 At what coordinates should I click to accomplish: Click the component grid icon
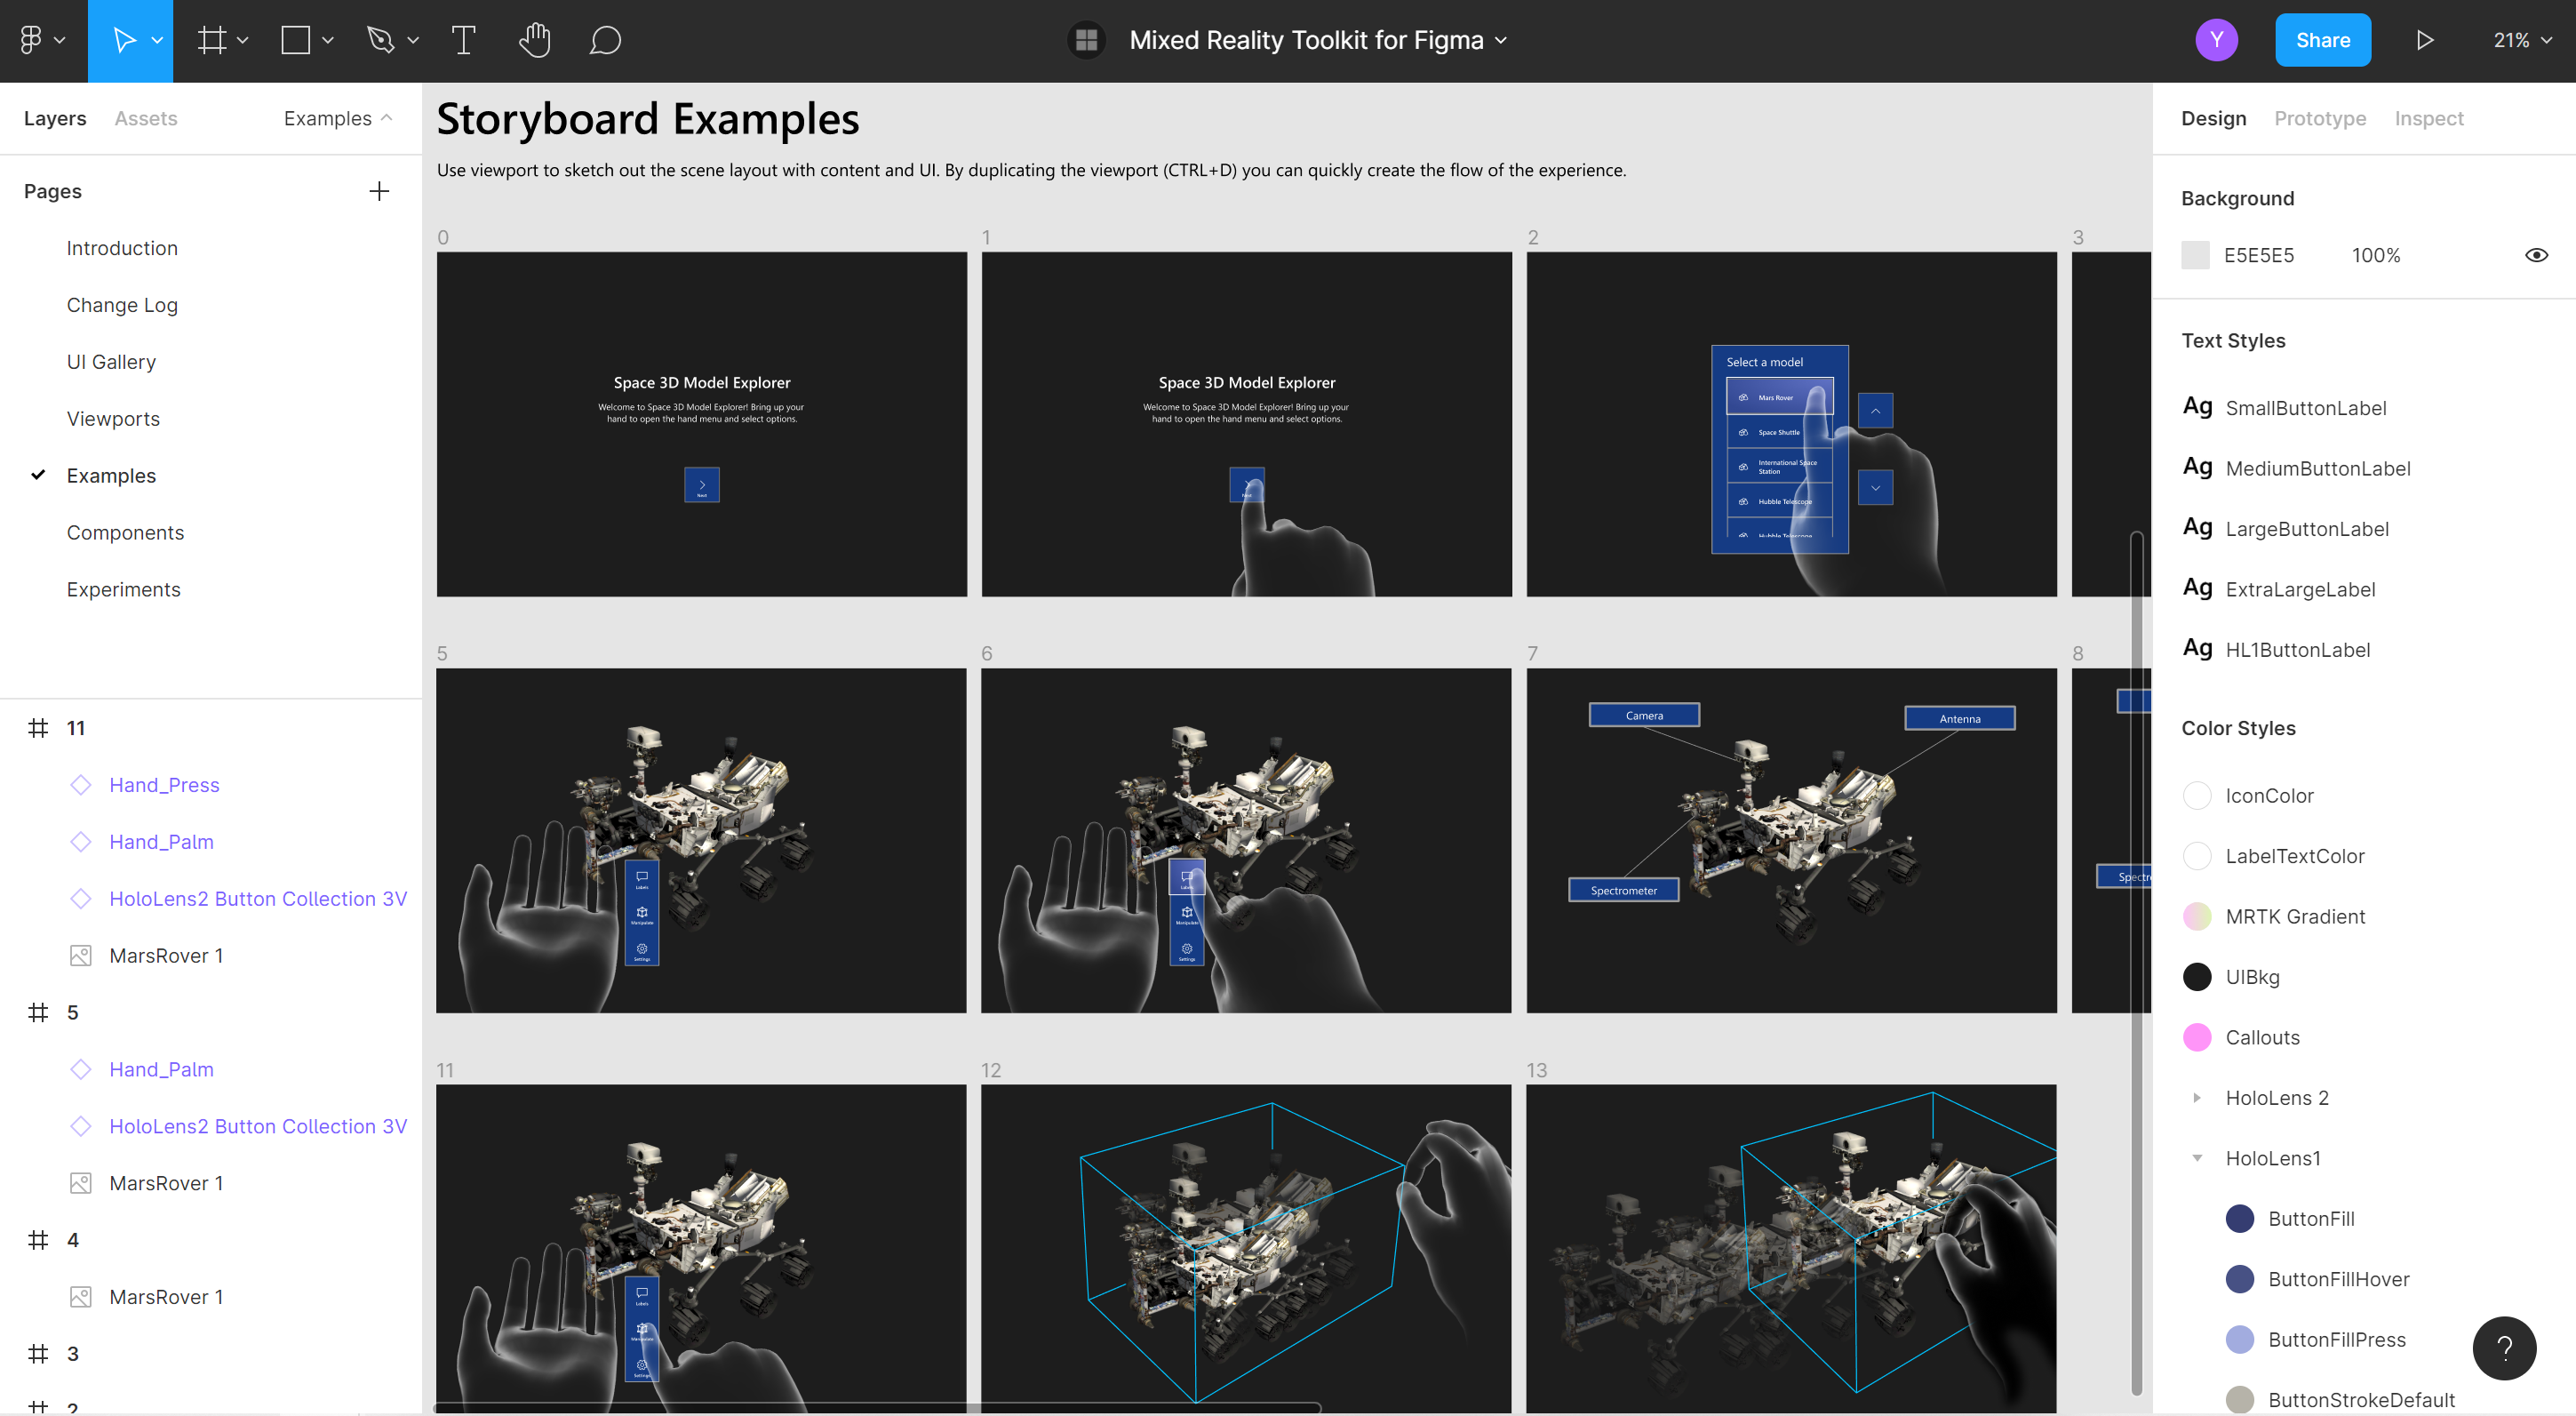coord(1086,38)
